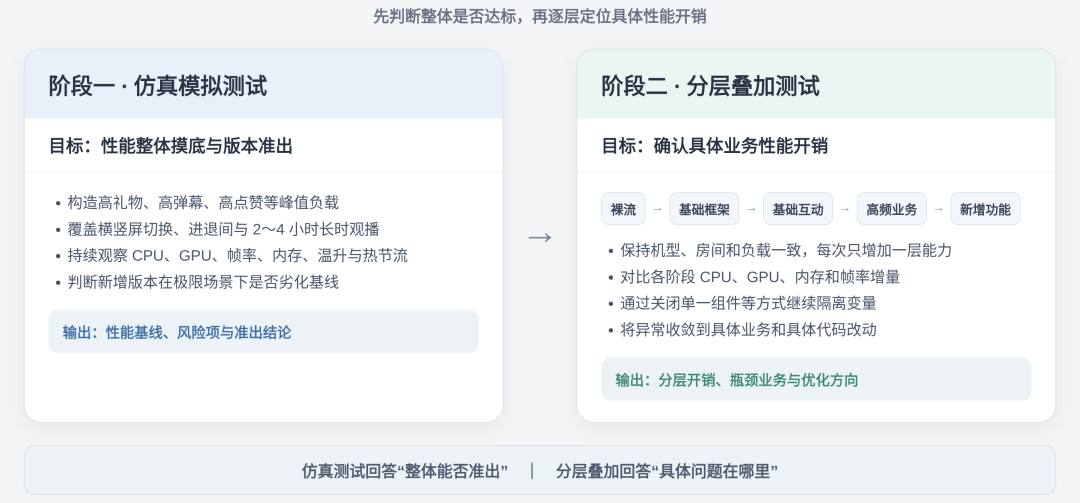
Task: Click the 目标：性能整体摸底与版本准出 line
Action: (x=171, y=146)
